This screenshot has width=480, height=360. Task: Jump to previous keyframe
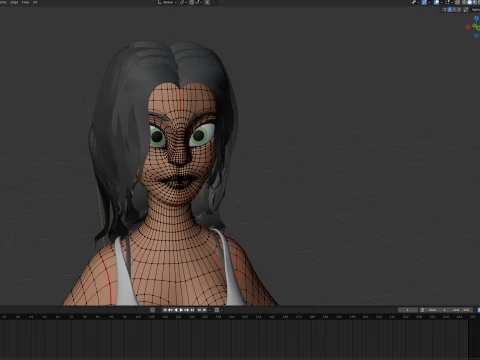point(170,310)
